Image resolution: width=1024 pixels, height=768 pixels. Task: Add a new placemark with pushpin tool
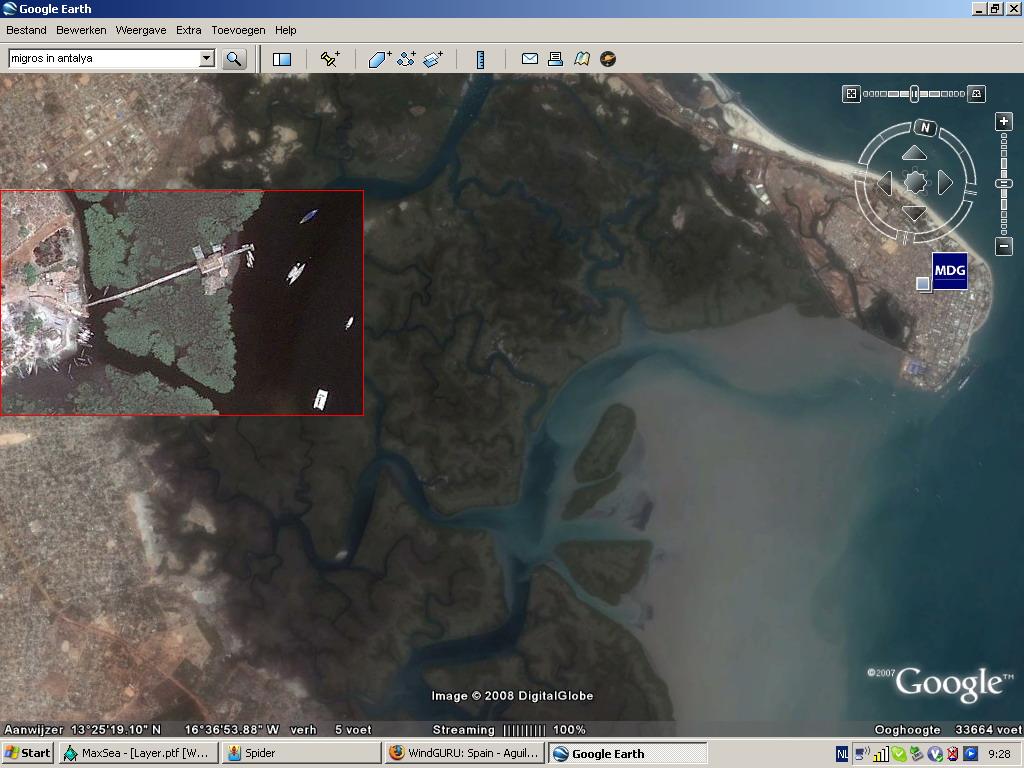(x=329, y=59)
